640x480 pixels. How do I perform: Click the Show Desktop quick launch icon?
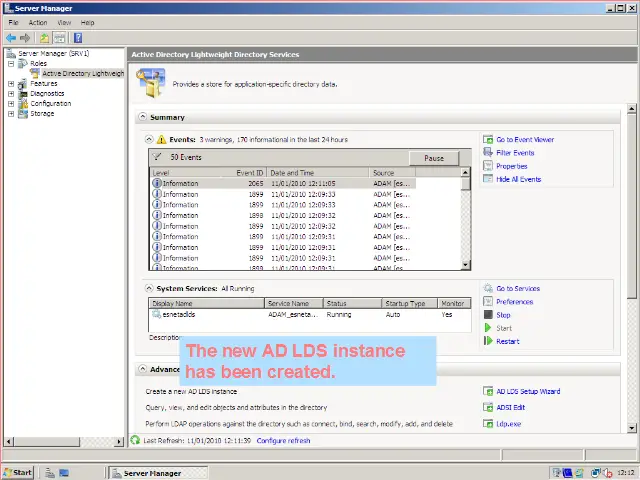tap(64, 473)
